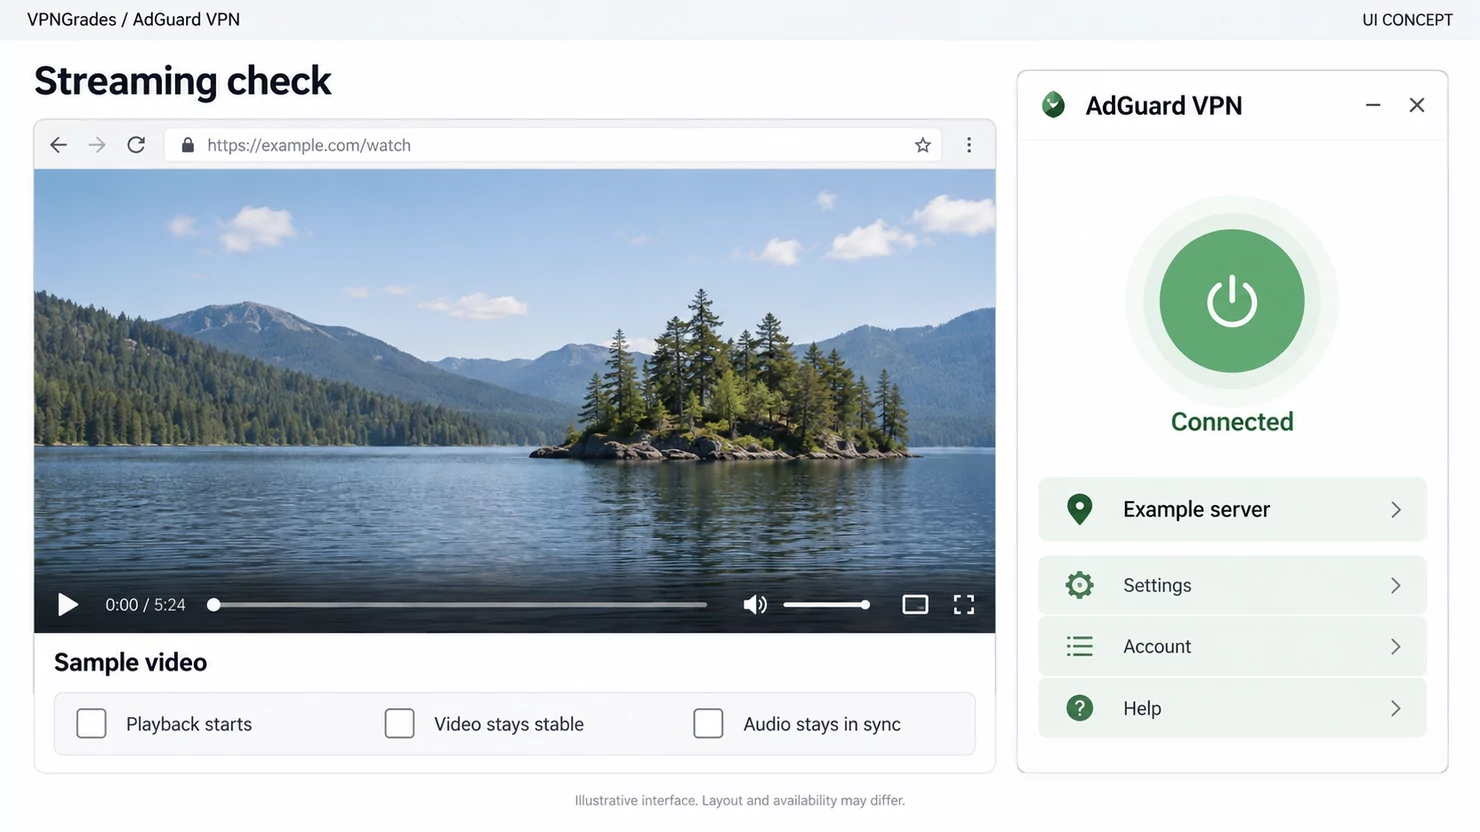Expand the Help row chevron
1480x832 pixels.
1396,708
